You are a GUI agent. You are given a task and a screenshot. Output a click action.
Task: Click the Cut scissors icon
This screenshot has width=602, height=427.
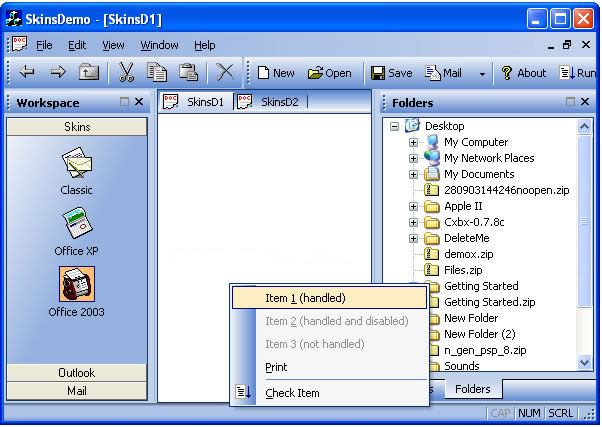pos(126,72)
